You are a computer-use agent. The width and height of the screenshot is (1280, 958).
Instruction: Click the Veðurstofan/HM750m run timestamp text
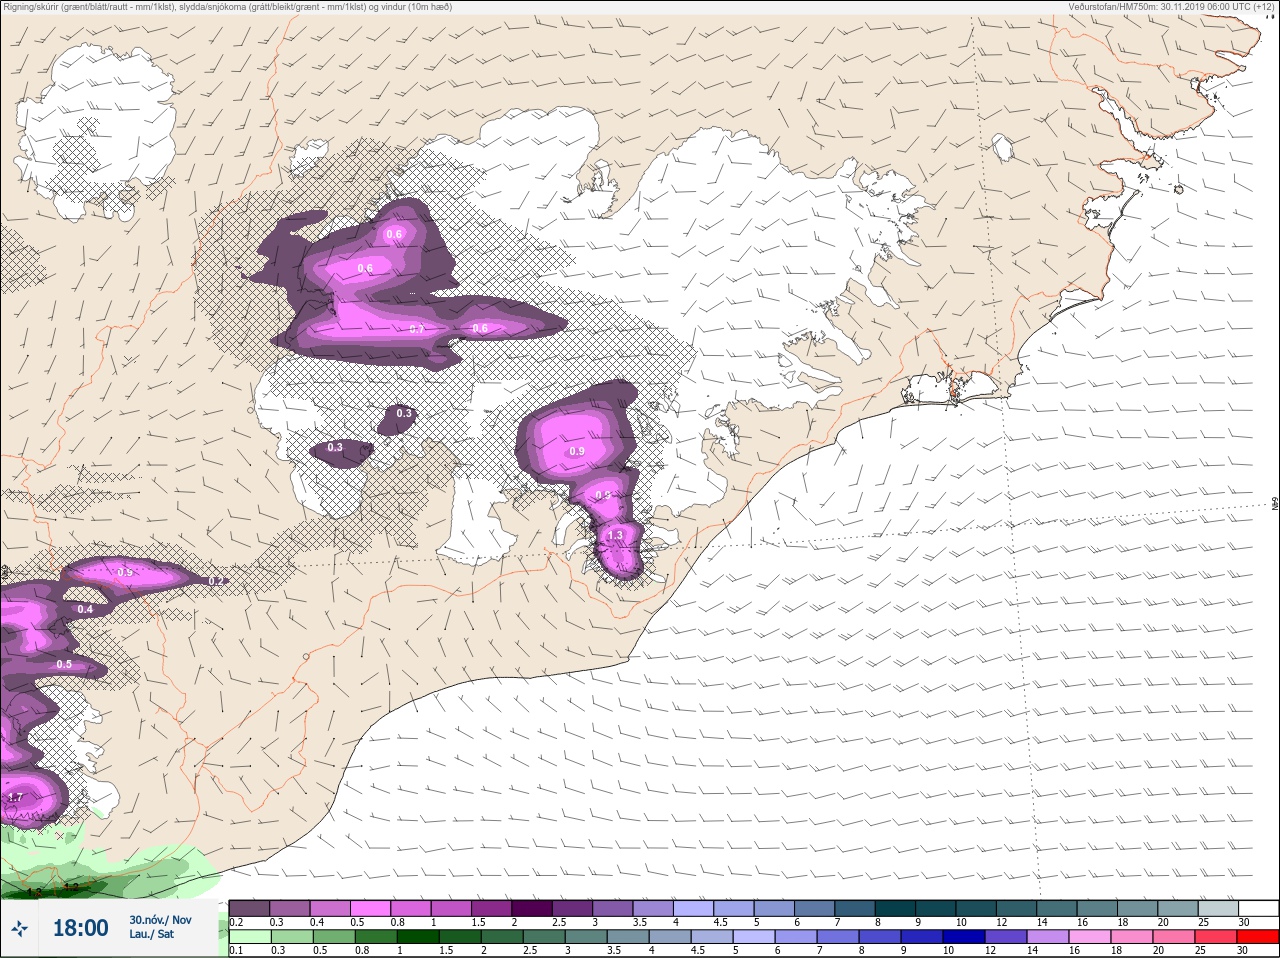click(1173, 7)
